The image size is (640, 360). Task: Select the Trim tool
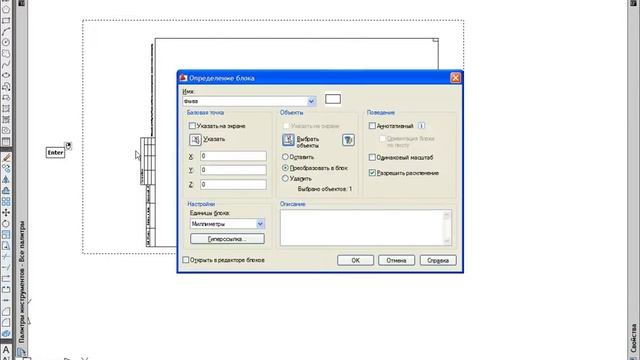click(6, 256)
